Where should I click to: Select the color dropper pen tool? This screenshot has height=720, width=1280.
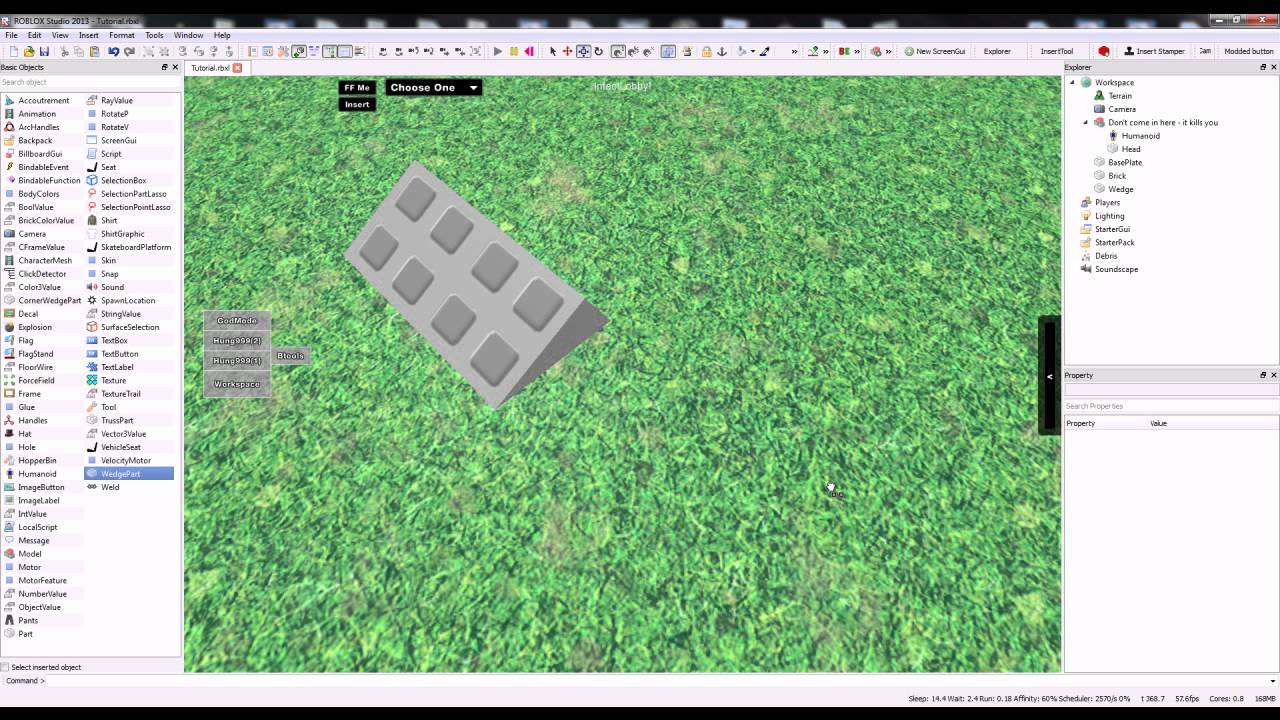(x=765, y=51)
